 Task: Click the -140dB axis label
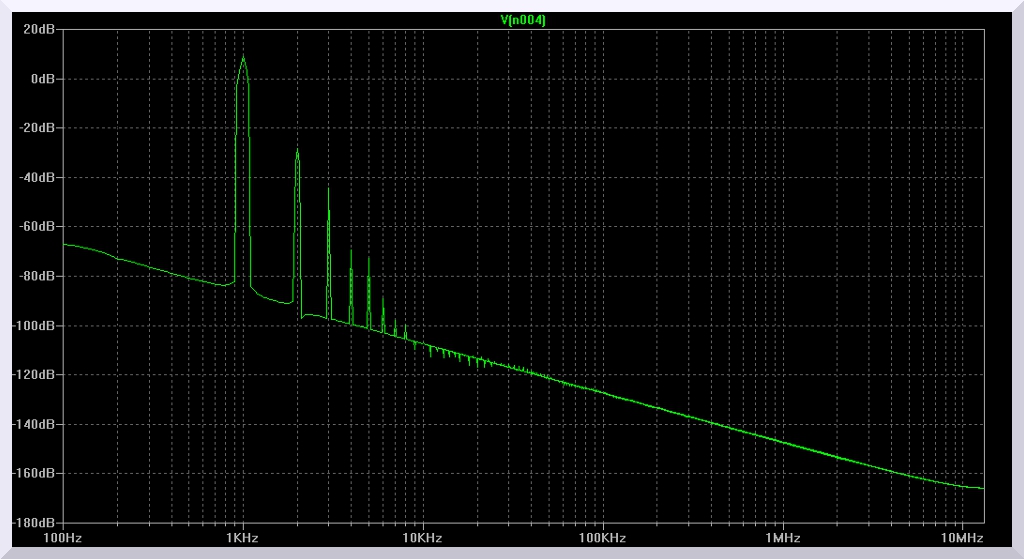click(35, 424)
